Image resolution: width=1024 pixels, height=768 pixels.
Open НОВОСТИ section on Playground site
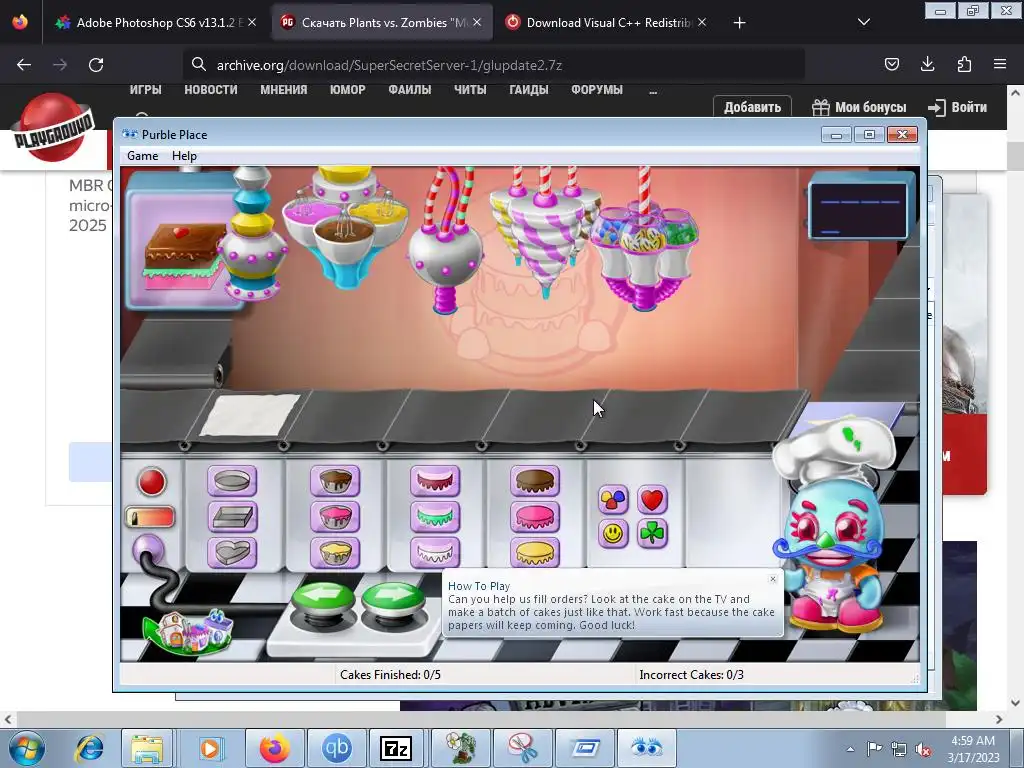(210, 90)
